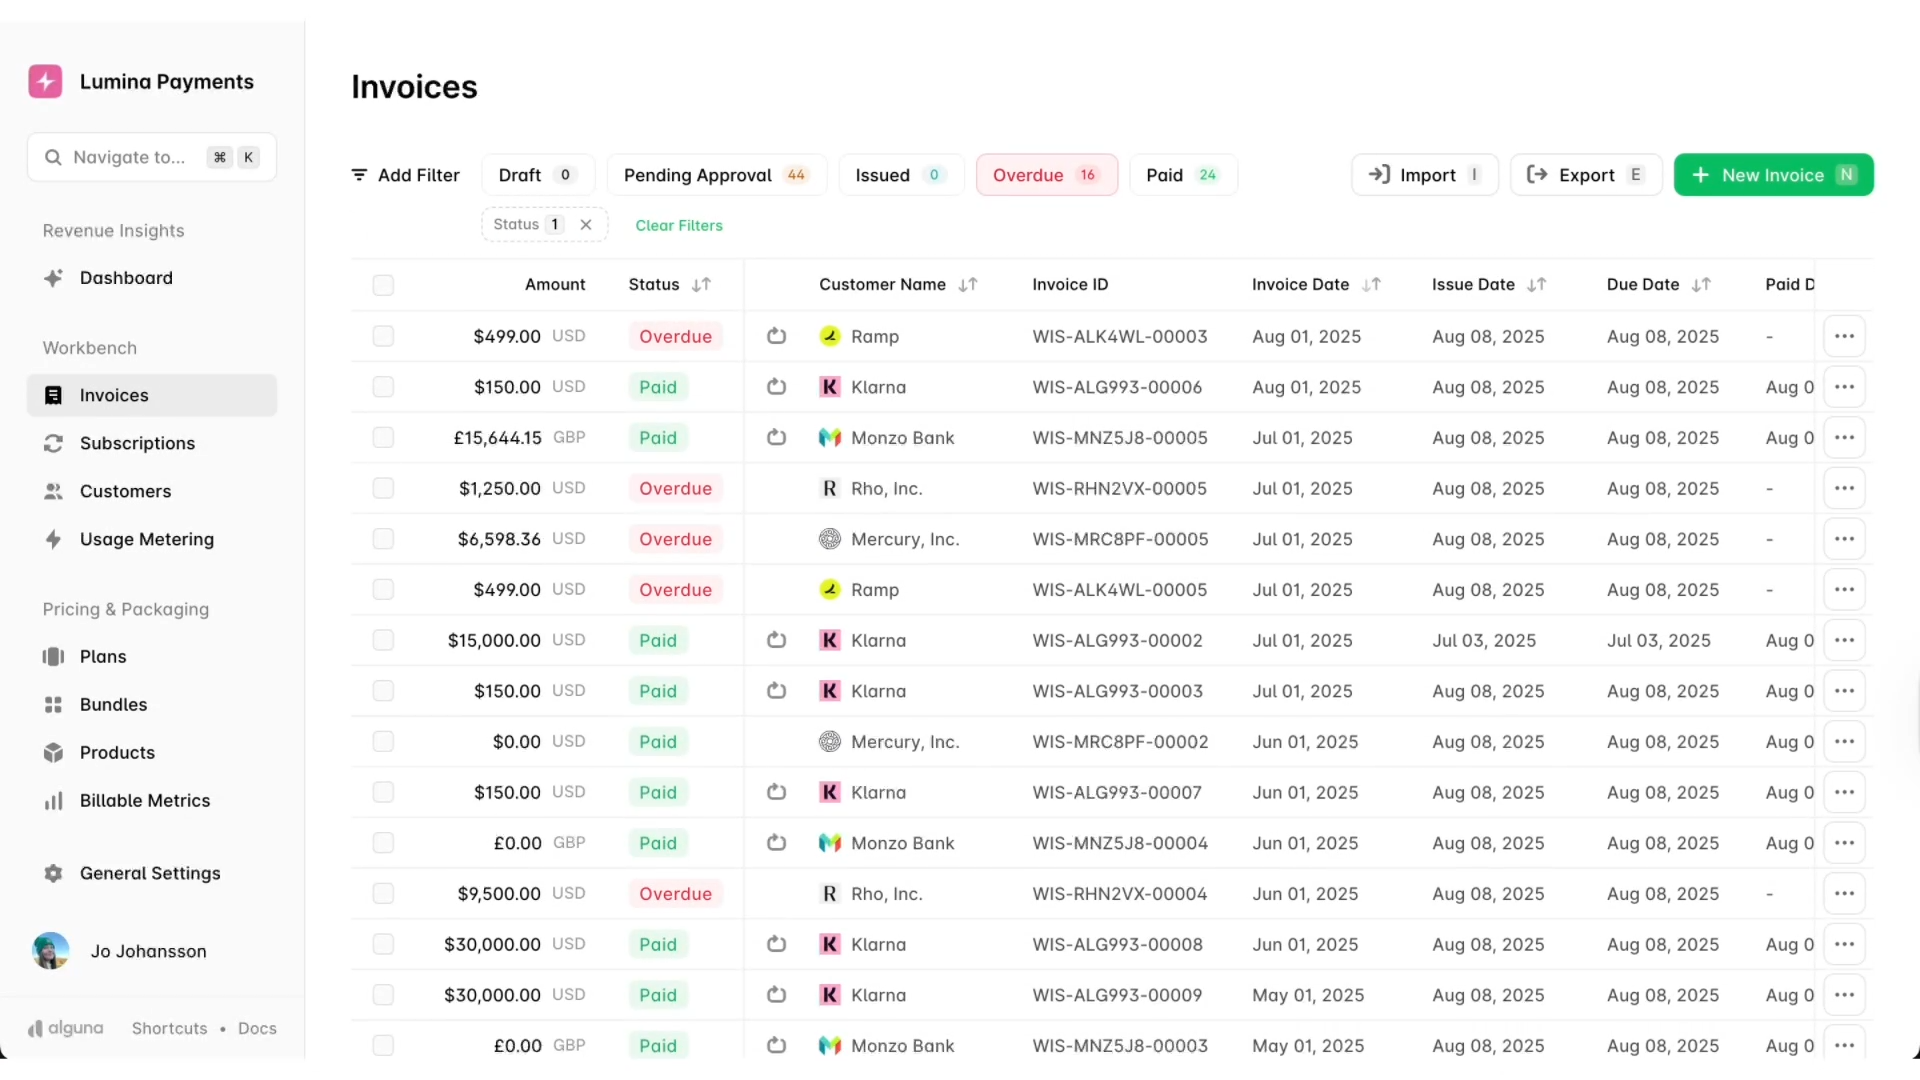Viewport: 1920px width, 1080px height.
Task: Sort by Due Date column
Action: [1702, 284]
